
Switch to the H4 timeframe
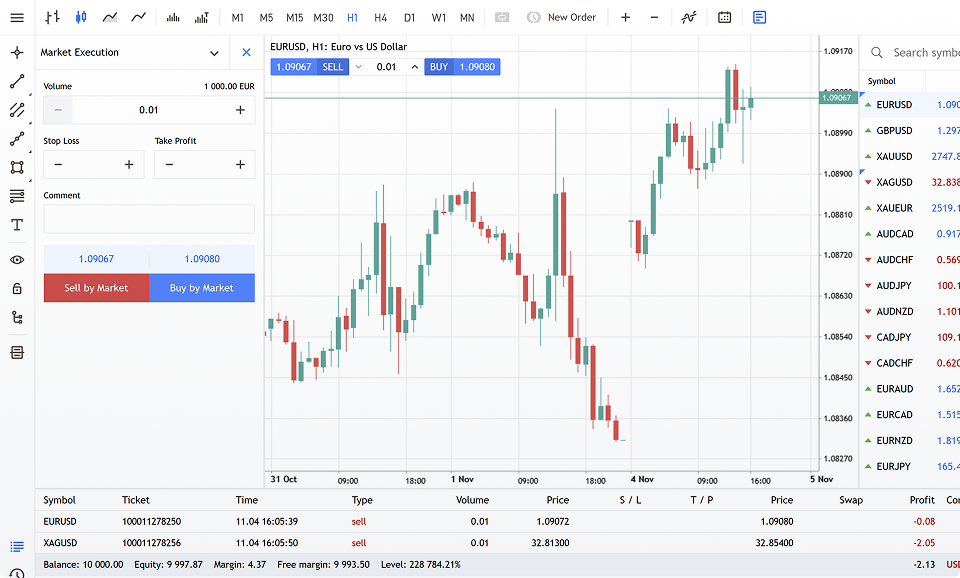point(380,17)
